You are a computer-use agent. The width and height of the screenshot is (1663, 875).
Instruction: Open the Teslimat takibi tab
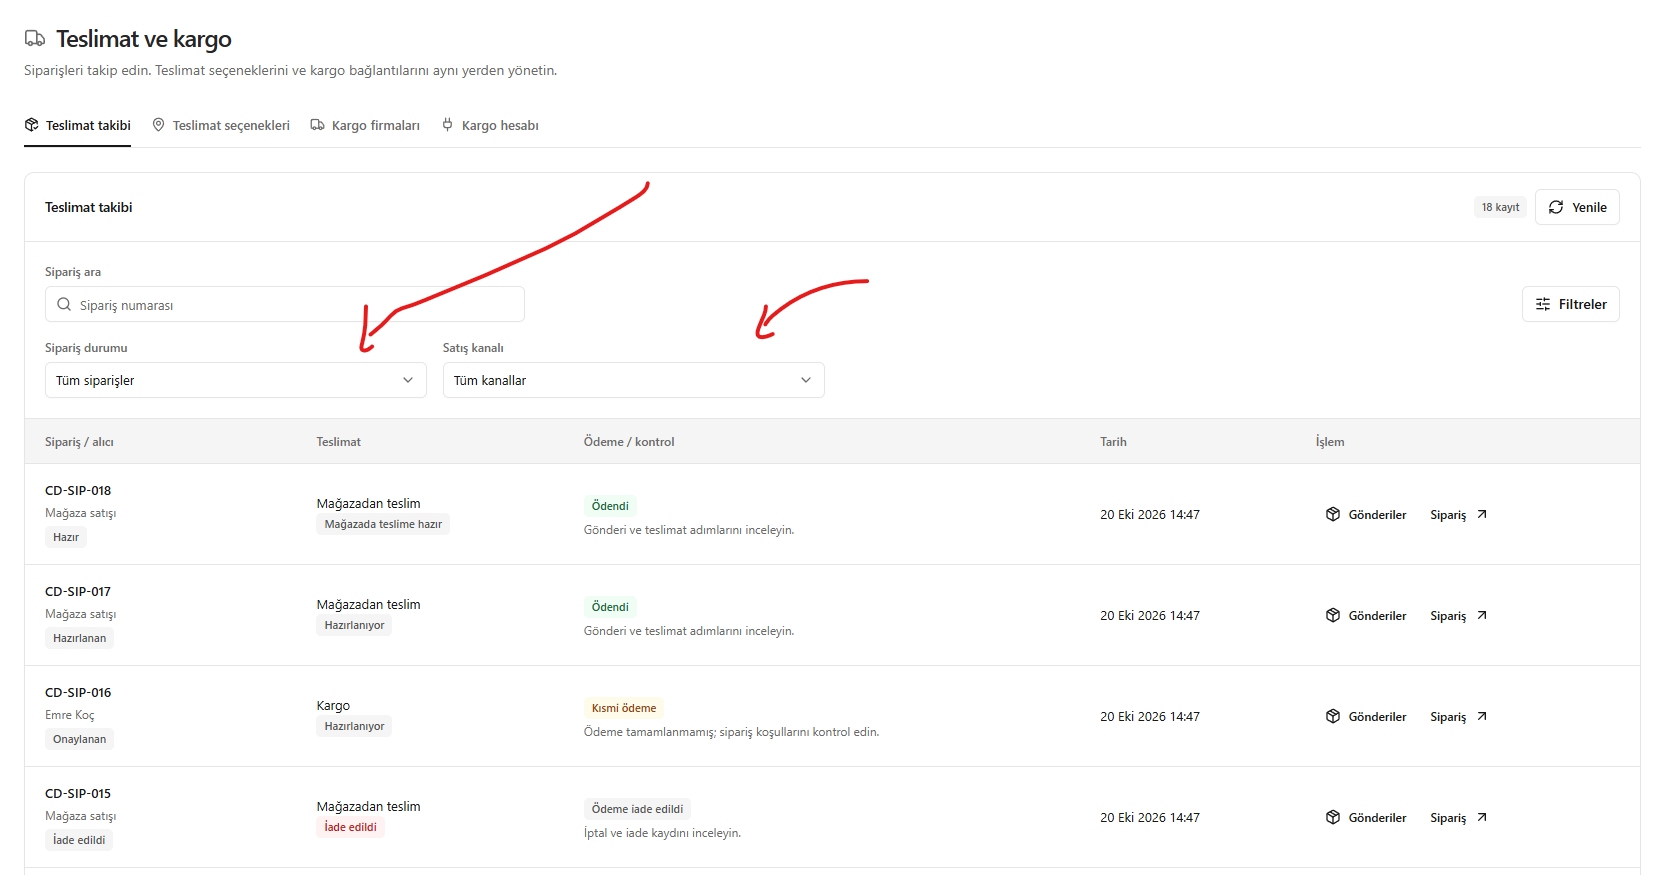78,125
